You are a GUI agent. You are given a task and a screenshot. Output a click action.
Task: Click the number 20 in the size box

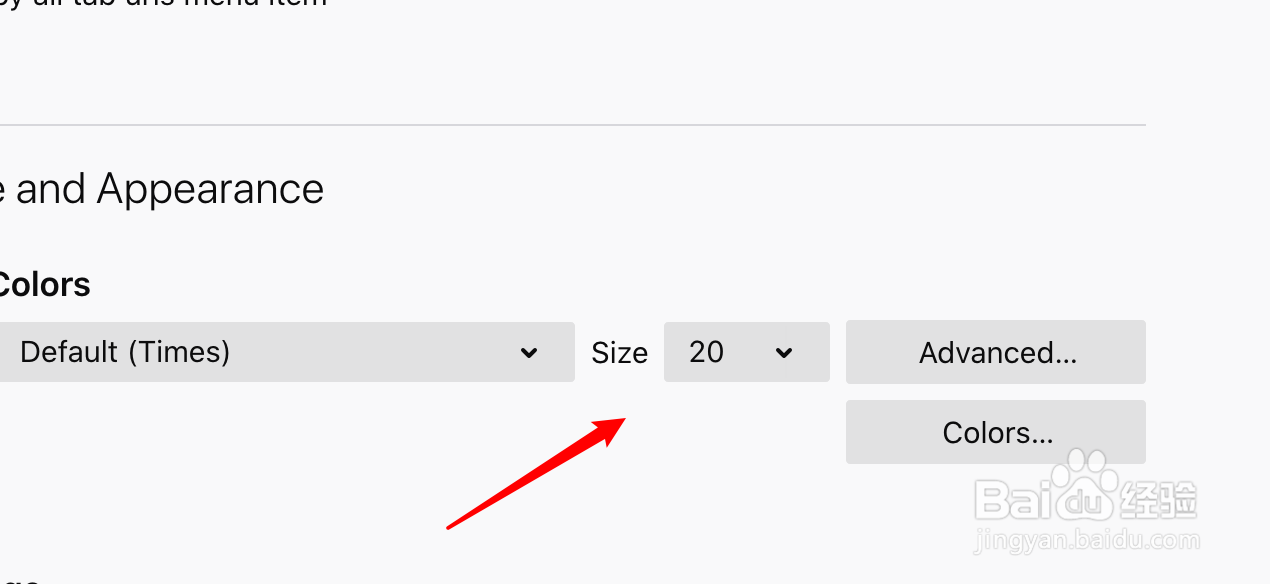[707, 352]
